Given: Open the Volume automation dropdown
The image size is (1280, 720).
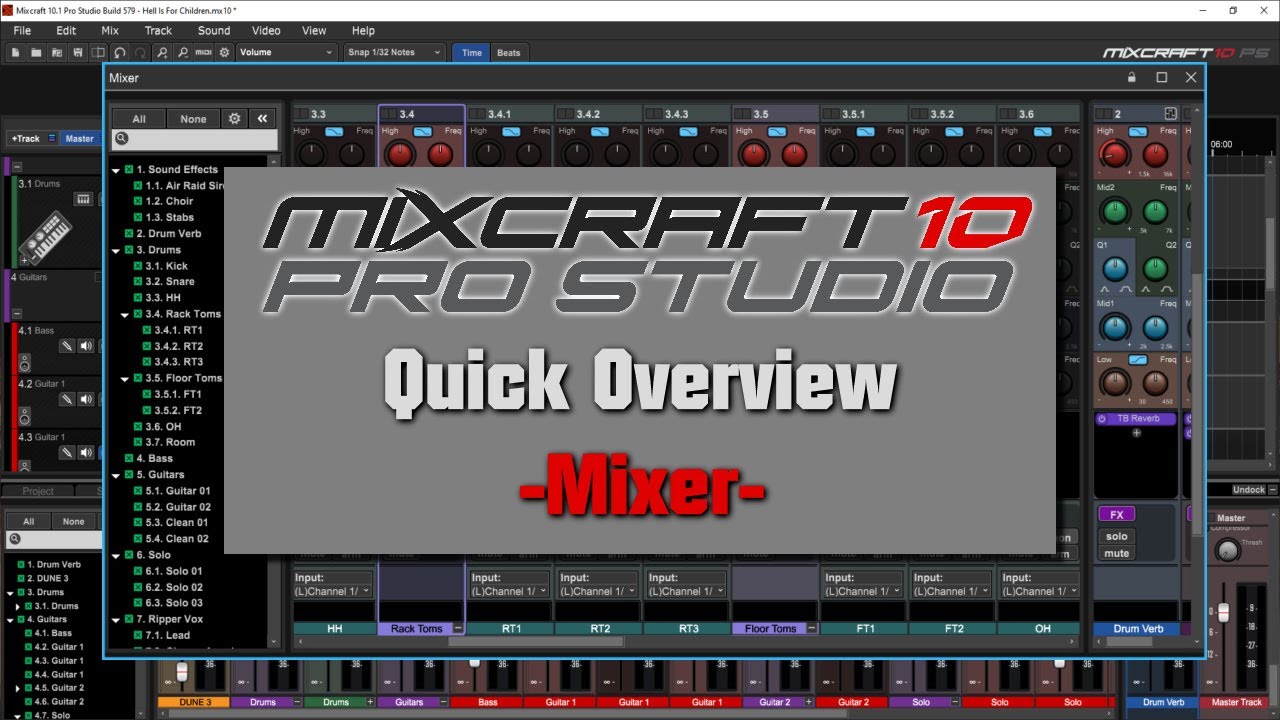Looking at the screenshot, I should click(x=286, y=52).
